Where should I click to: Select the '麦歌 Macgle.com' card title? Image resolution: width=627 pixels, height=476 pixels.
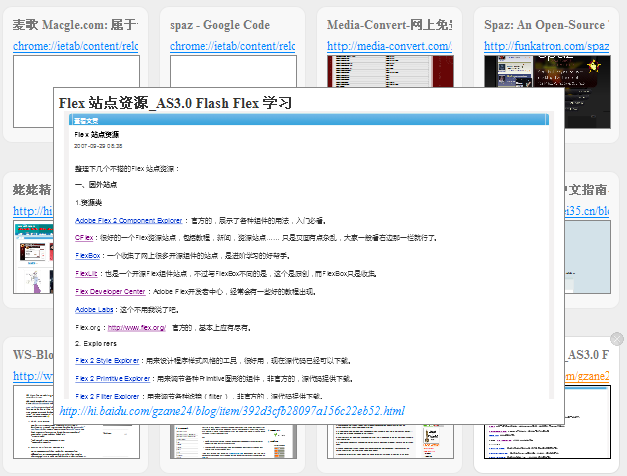pos(75,25)
